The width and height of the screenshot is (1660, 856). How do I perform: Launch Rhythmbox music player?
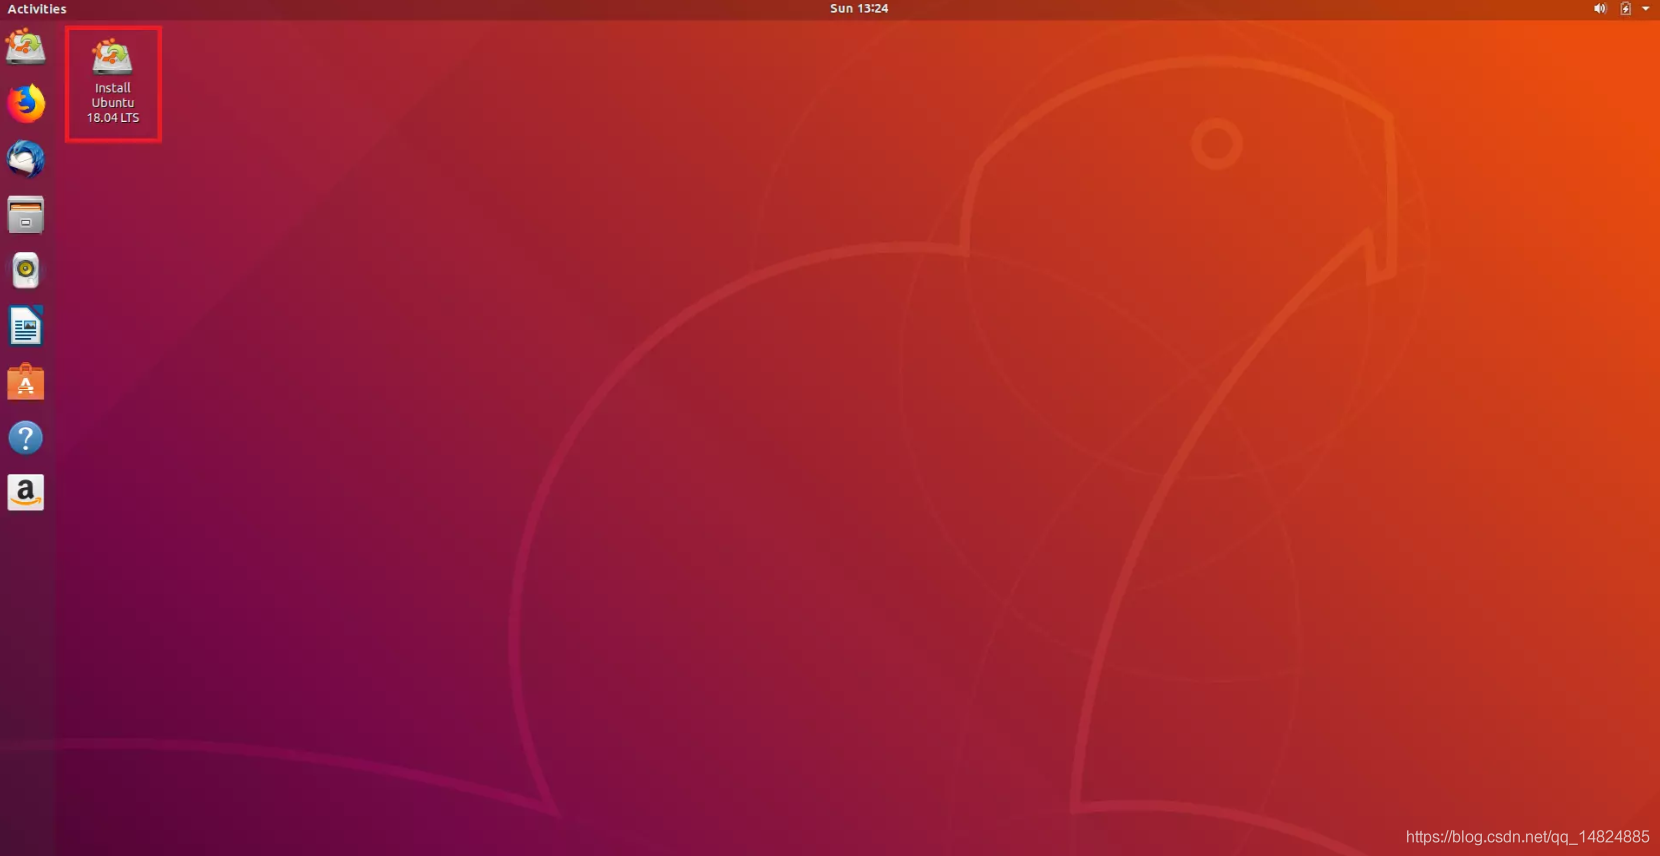26,270
